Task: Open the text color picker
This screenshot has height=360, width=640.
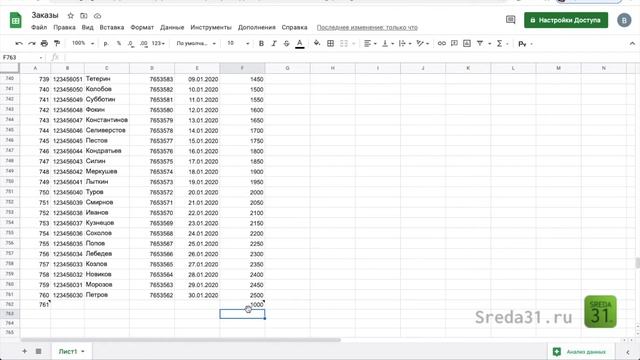Action: pyautogui.click(x=300, y=44)
